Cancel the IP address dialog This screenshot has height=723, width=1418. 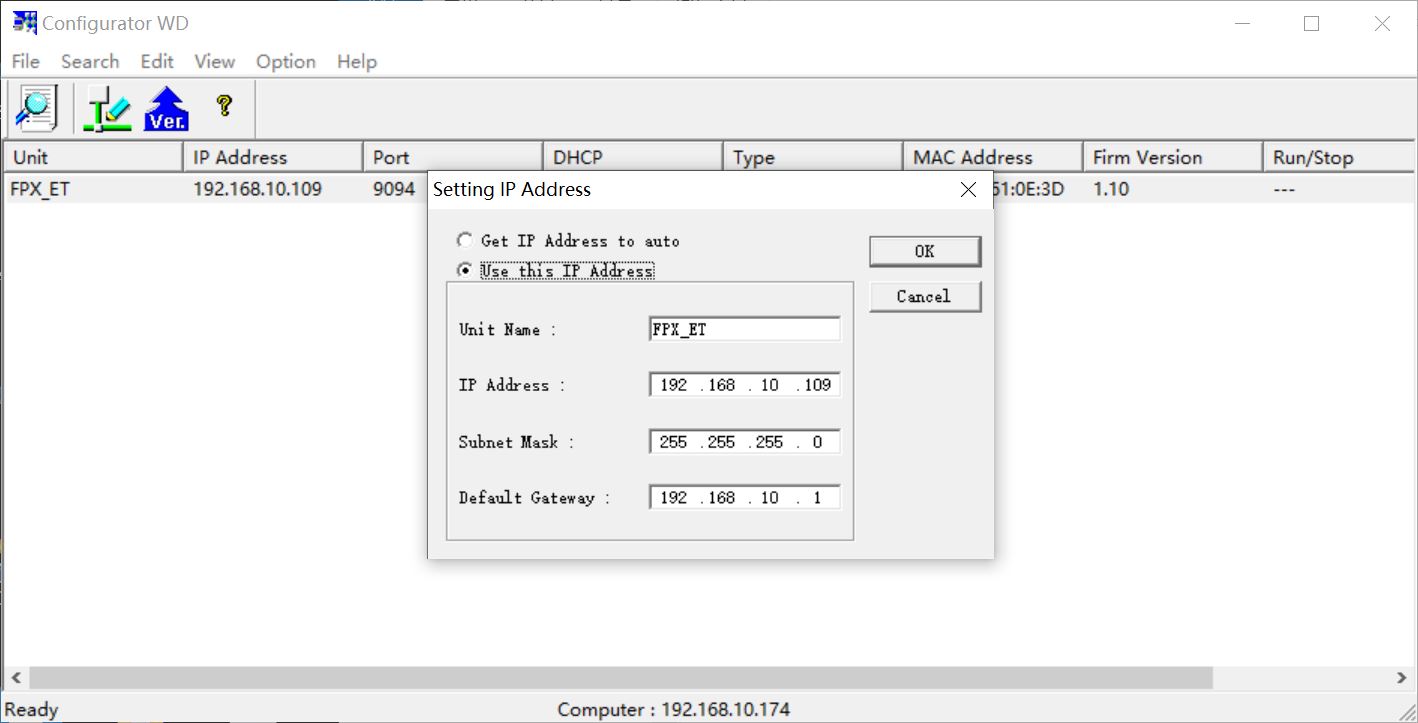point(924,296)
